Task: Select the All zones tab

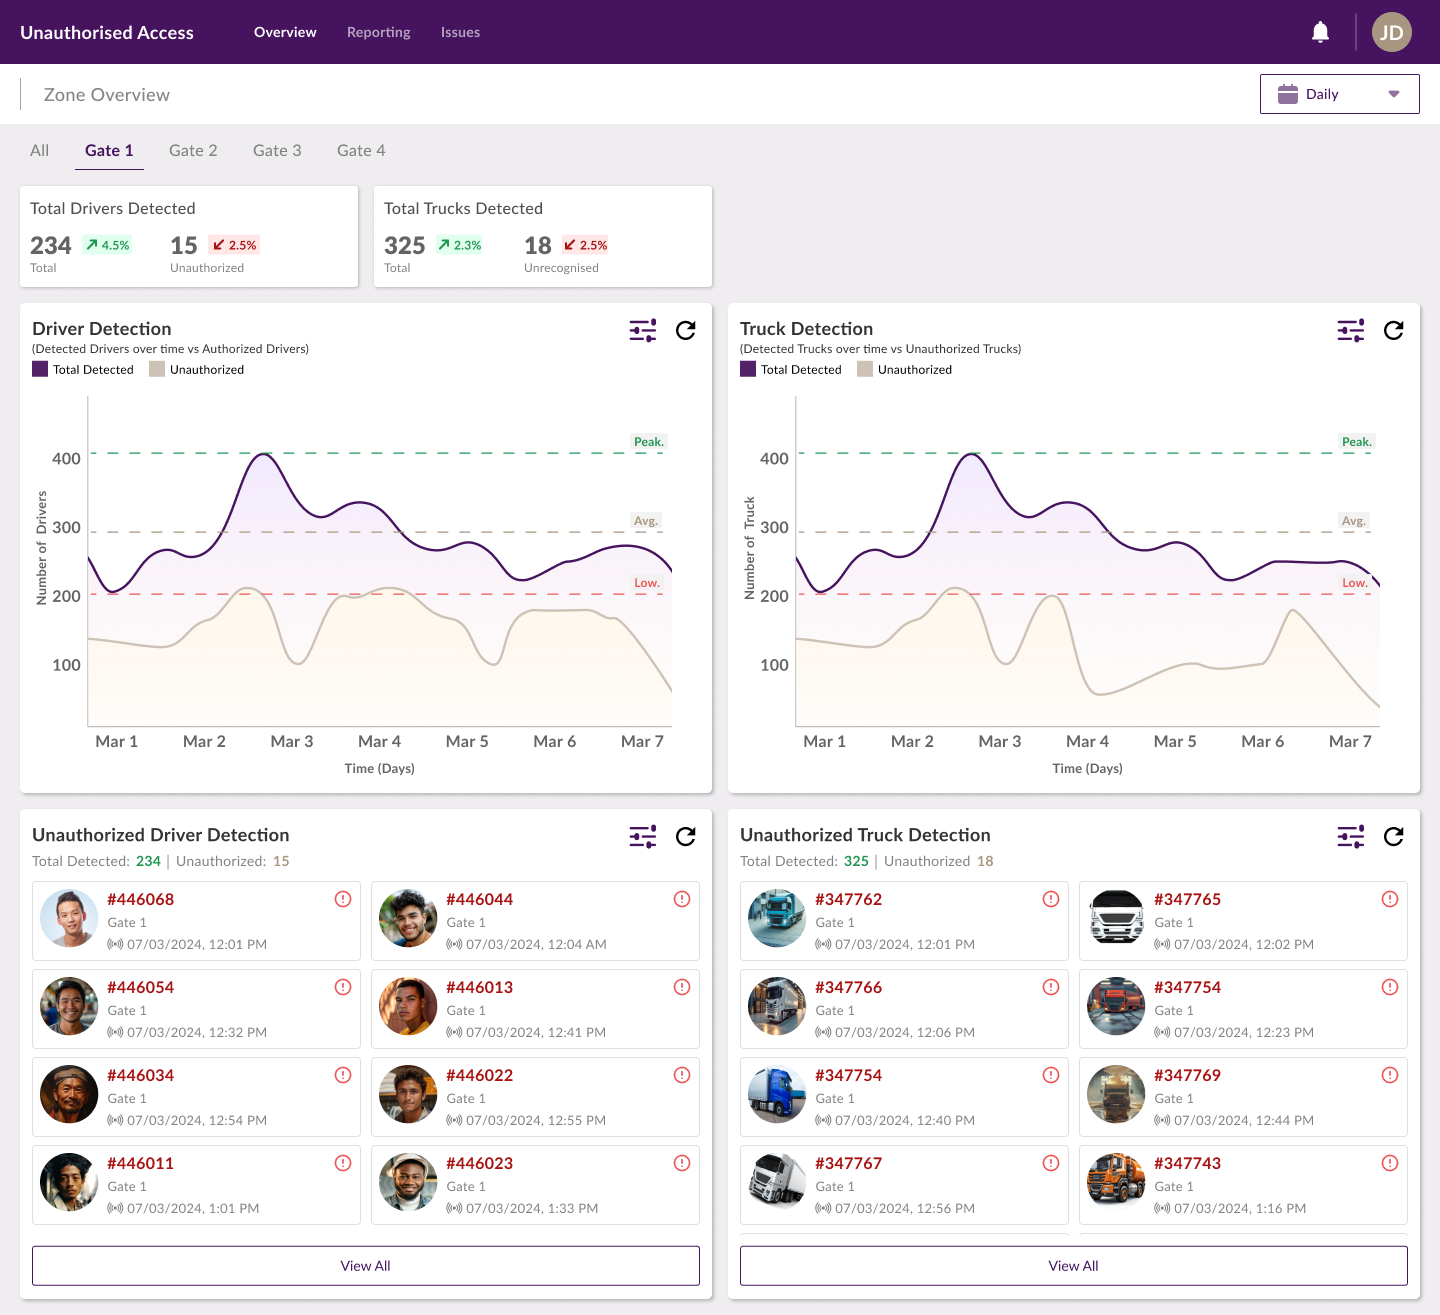Action: (x=39, y=151)
